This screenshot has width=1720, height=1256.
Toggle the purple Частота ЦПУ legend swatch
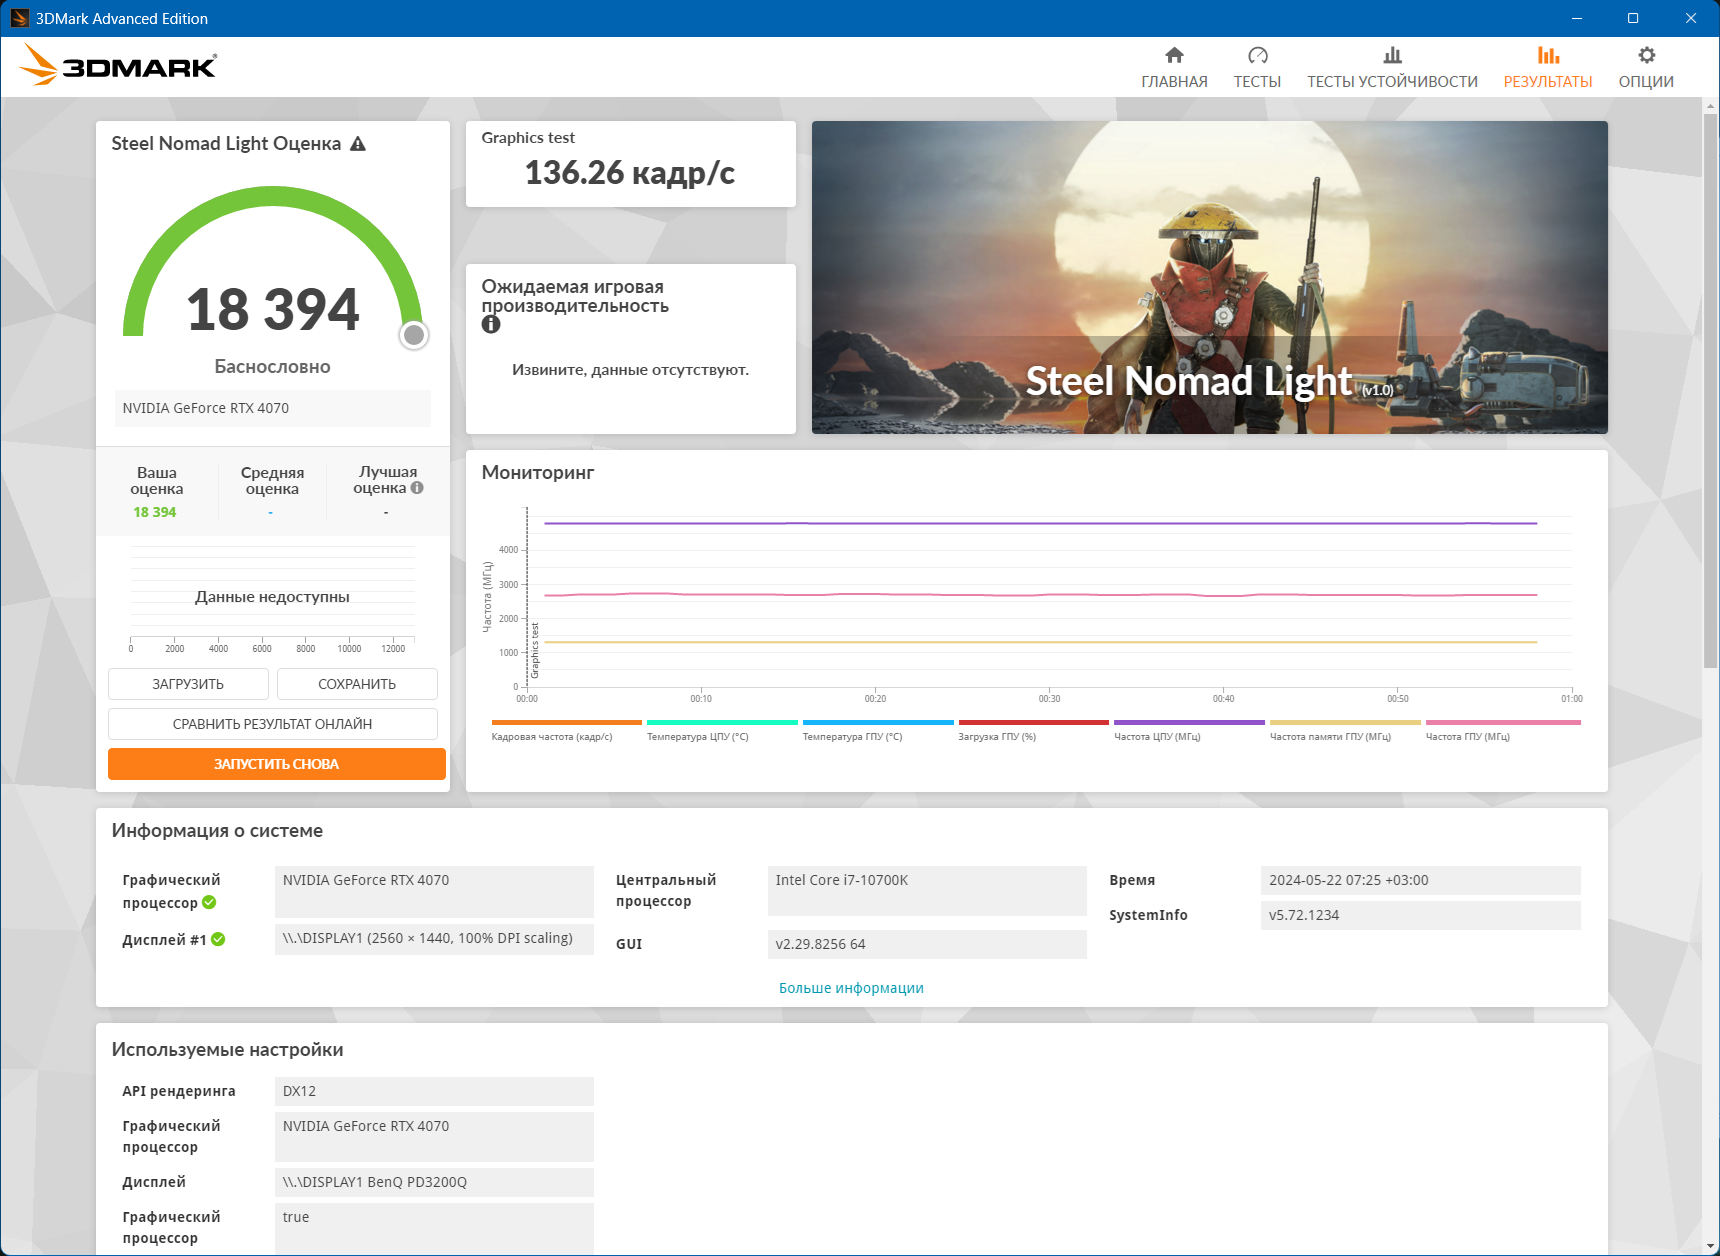click(x=1189, y=722)
